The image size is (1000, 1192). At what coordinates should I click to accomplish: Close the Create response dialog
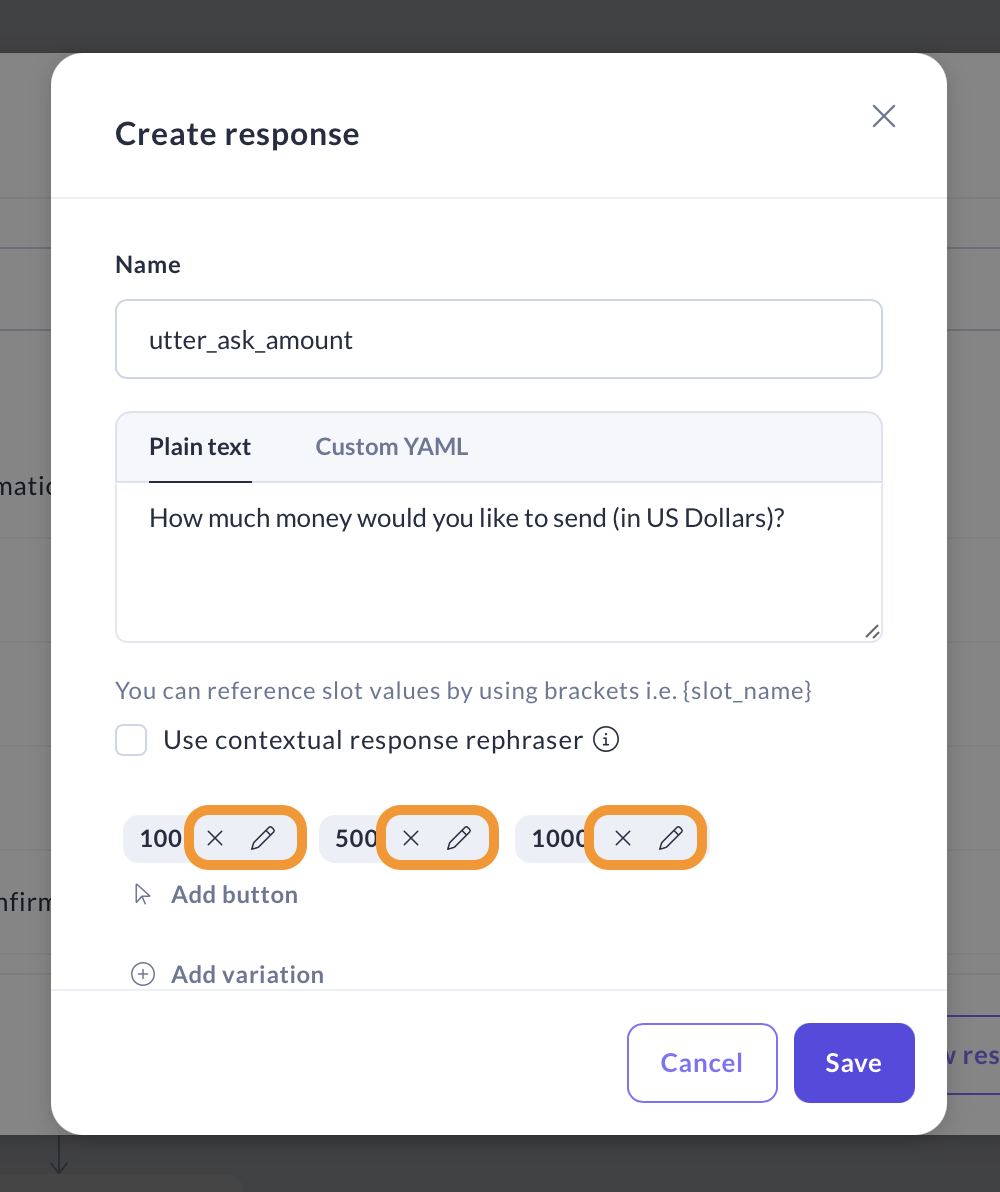tap(883, 116)
